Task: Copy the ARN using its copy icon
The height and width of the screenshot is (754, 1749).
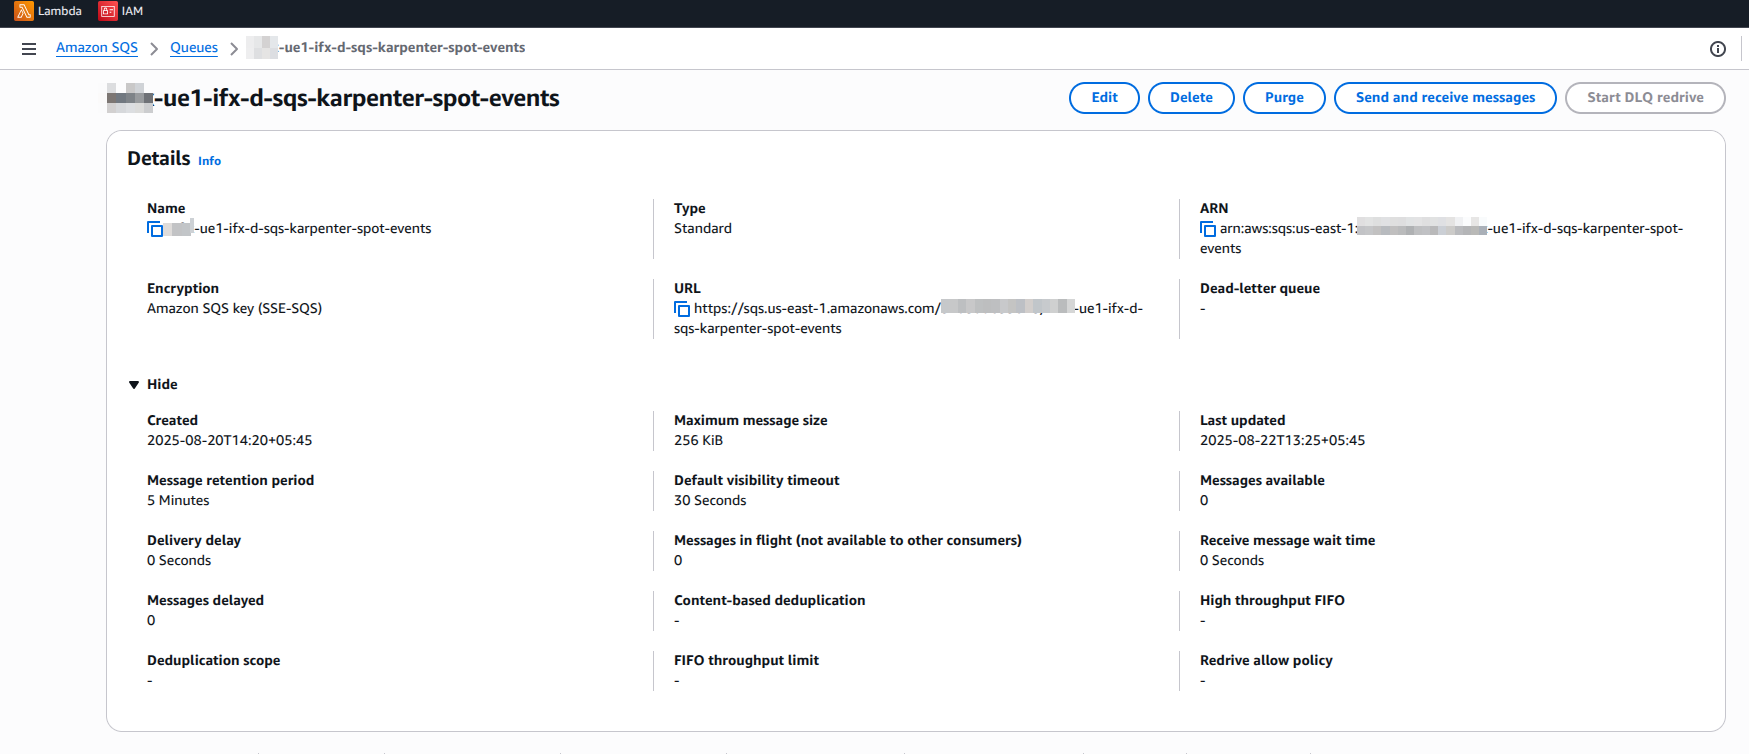Action: 1208,229
